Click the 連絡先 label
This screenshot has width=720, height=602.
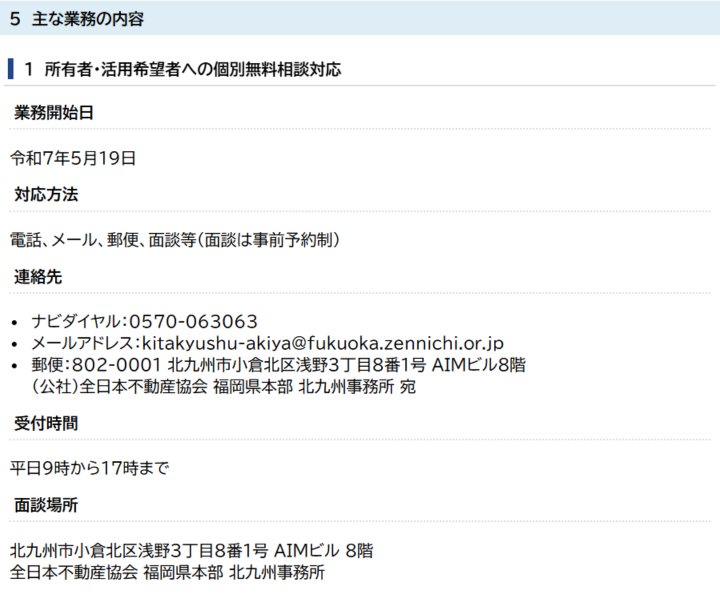(x=38, y=276)
